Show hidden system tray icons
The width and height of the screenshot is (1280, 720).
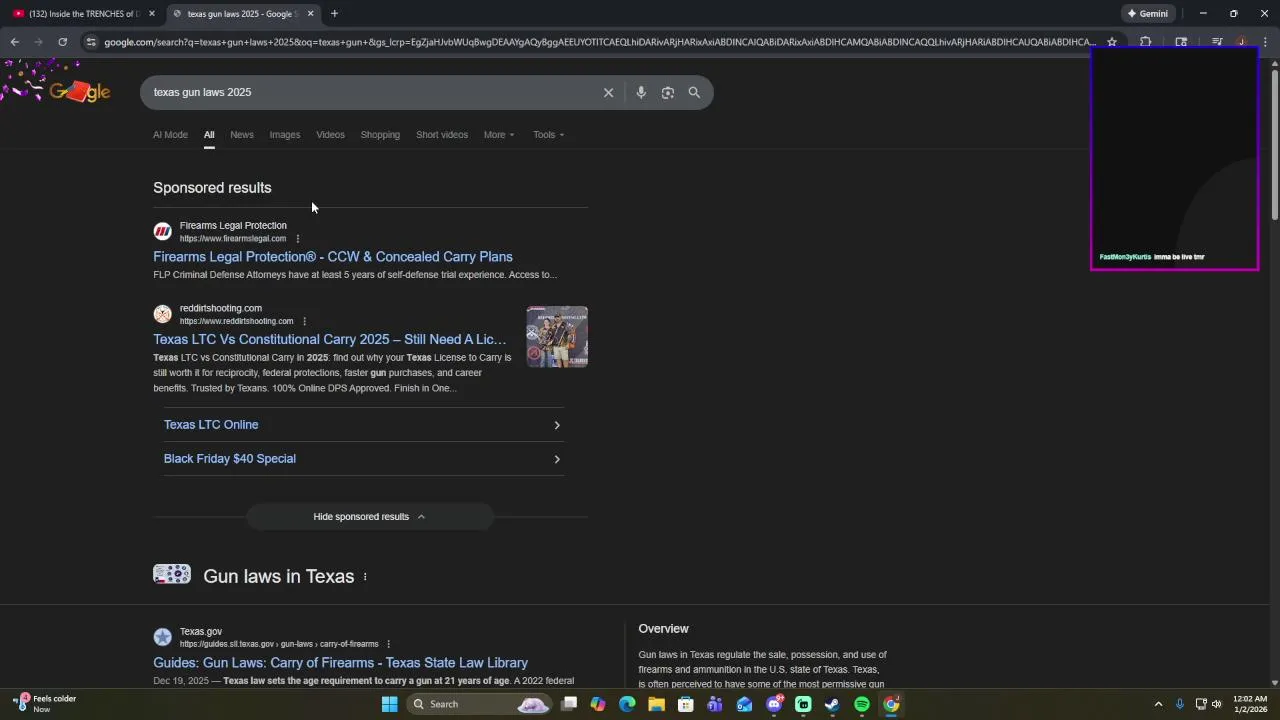1158,704
